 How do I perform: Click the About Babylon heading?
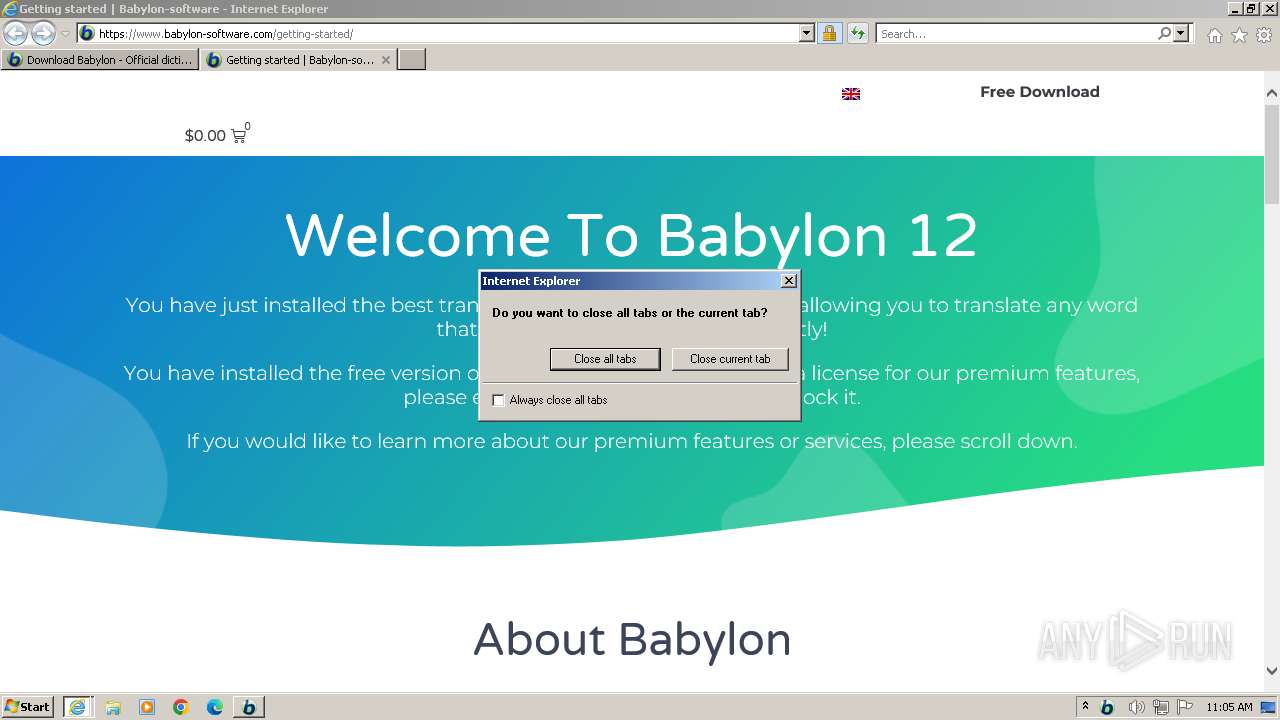[632, 640]
